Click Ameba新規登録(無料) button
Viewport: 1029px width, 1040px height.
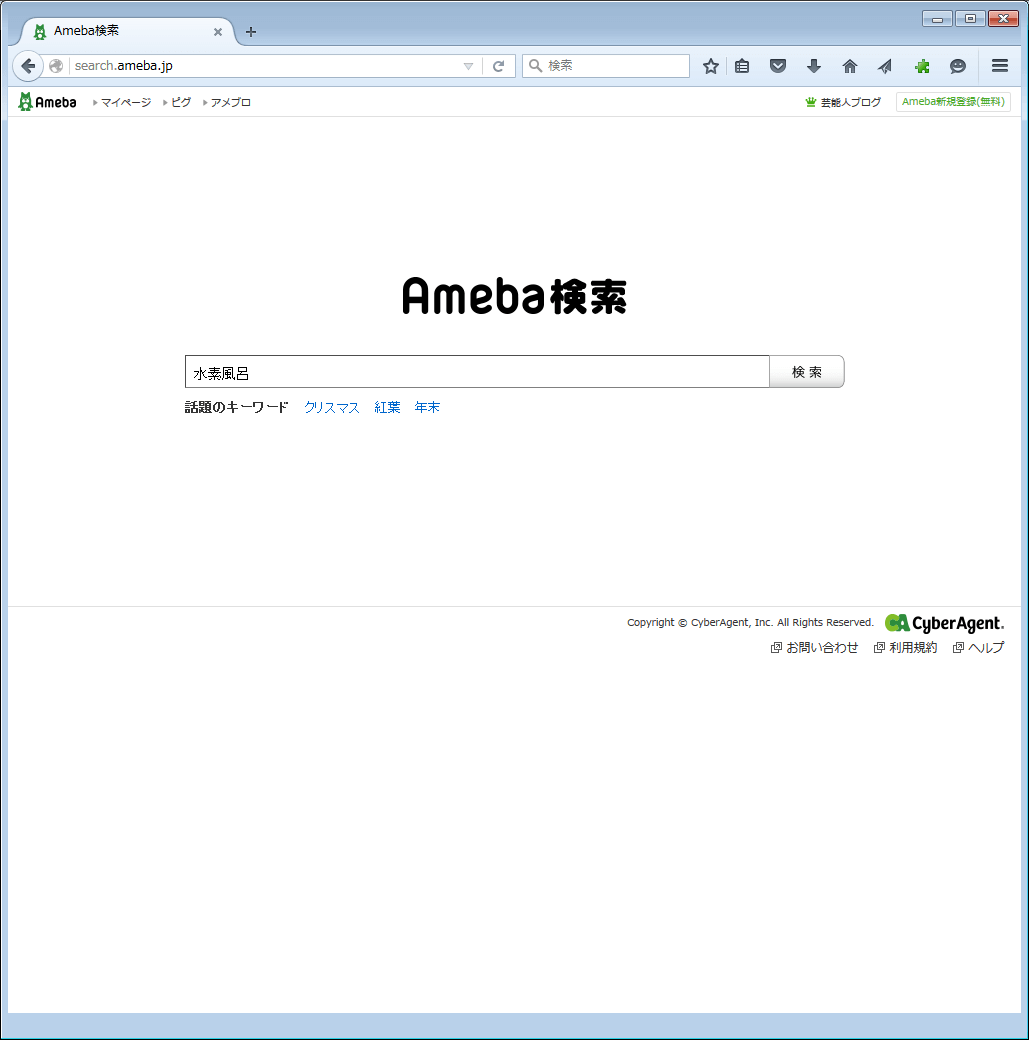pyautogui.click(x=953, y=101)
